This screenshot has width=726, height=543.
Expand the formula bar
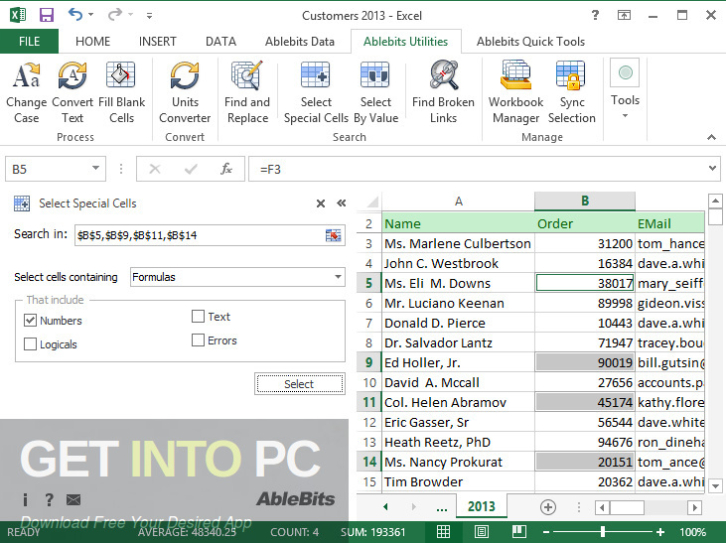[713, 168]
